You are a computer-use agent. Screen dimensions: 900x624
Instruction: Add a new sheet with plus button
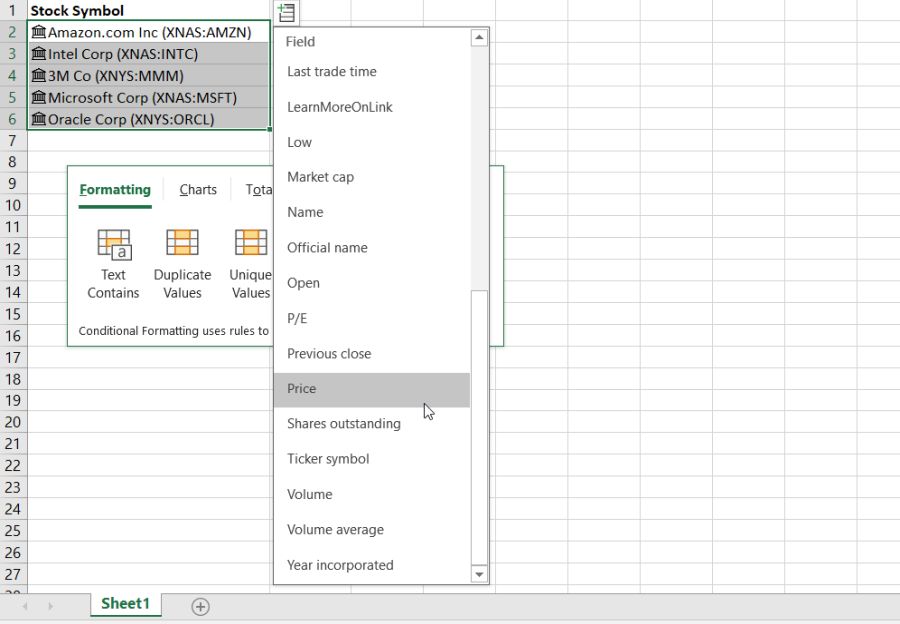coord(200,607)
